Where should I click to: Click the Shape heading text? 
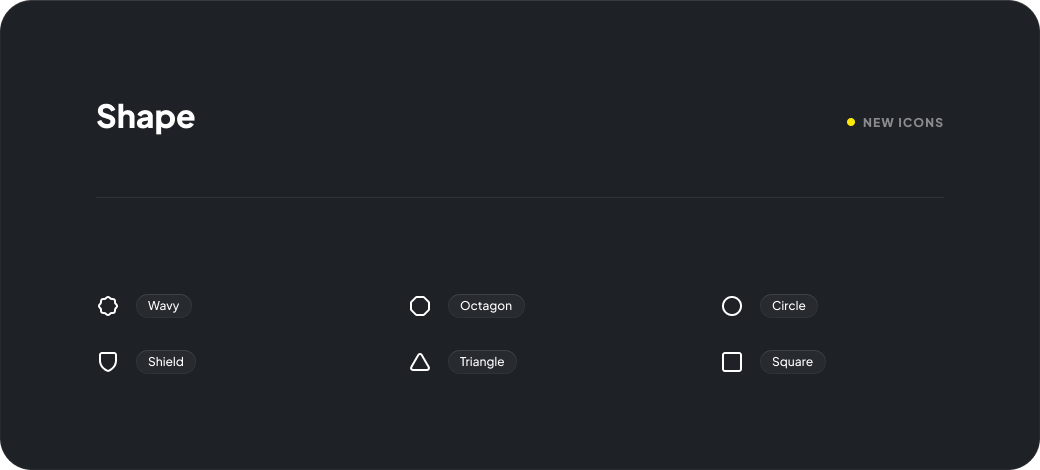click(146, 117)
